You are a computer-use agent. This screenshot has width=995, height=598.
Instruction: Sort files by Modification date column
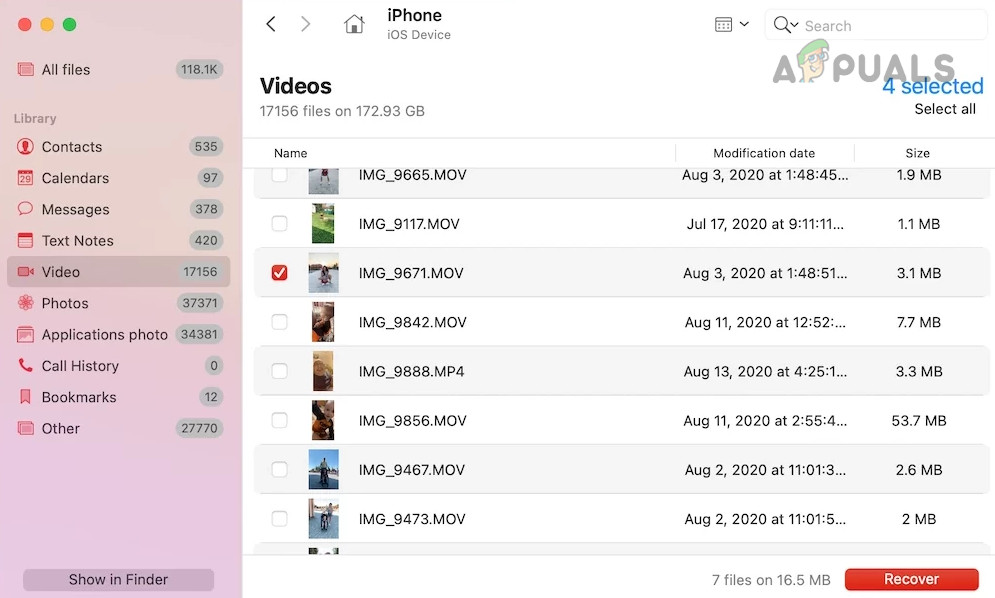[x=764, y=153]
